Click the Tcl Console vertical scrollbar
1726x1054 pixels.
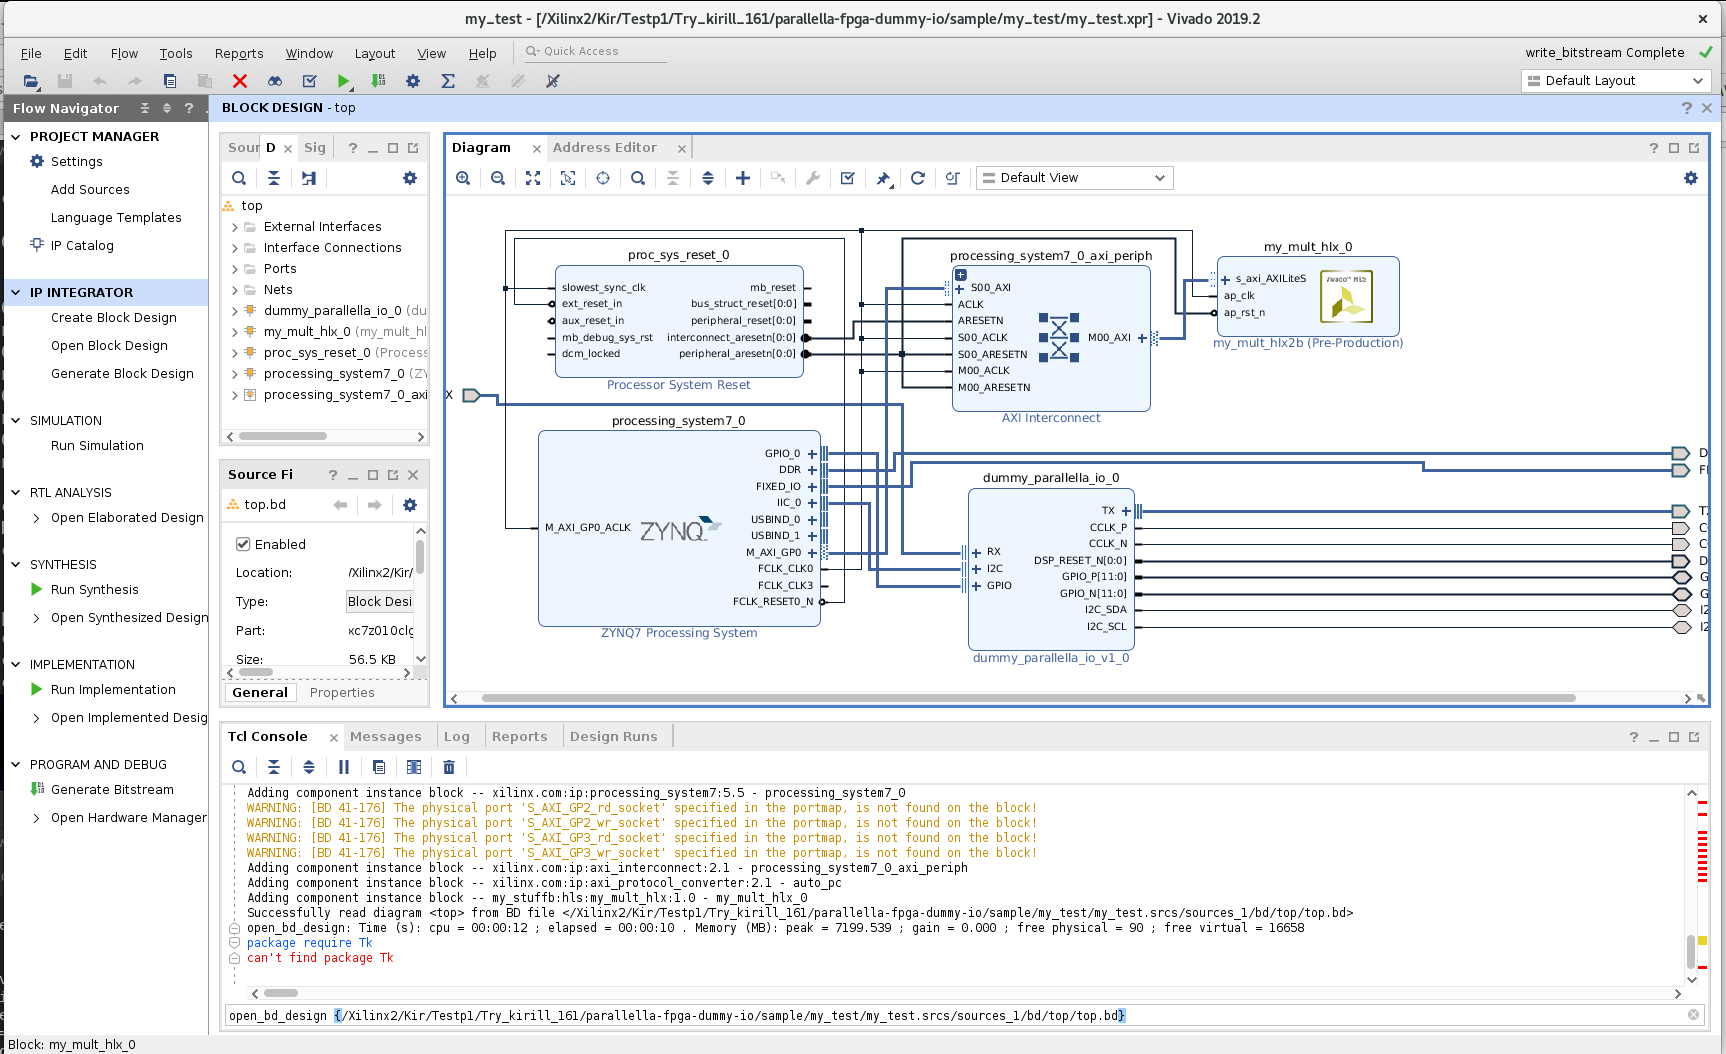coord(1692,951)
